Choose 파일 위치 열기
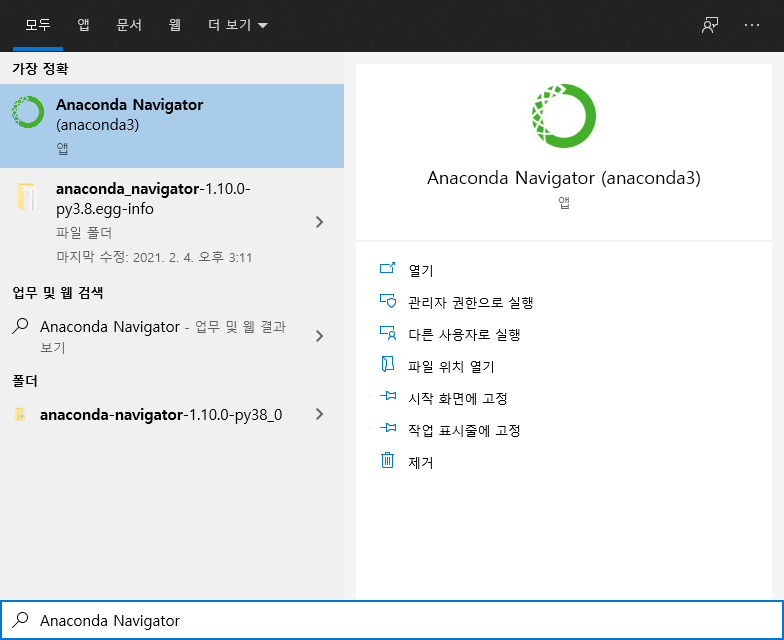 coord(451,366)
